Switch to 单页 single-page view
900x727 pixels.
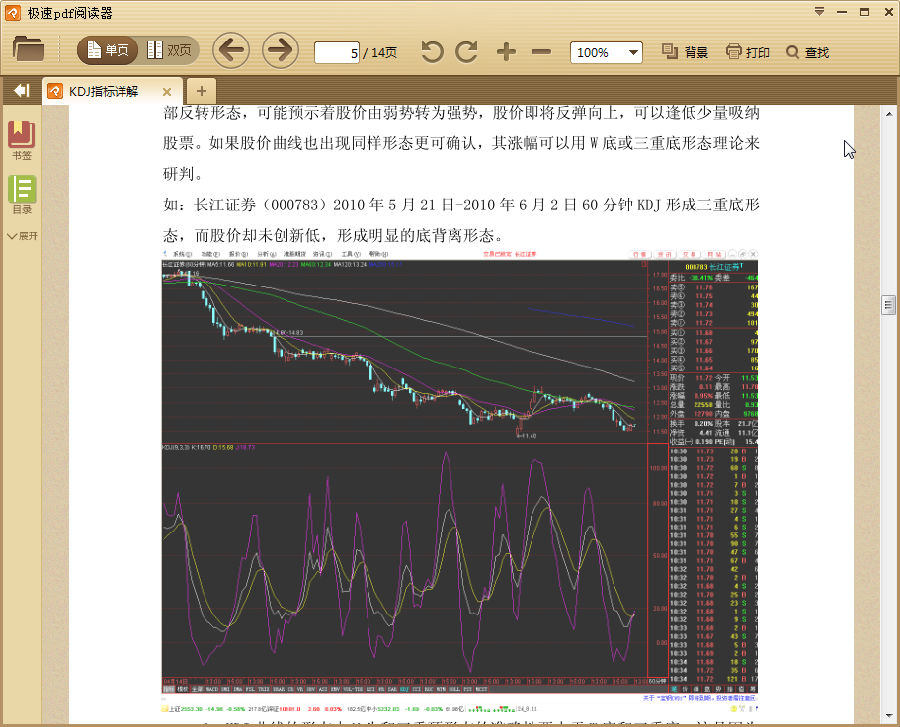click(107, 50)
